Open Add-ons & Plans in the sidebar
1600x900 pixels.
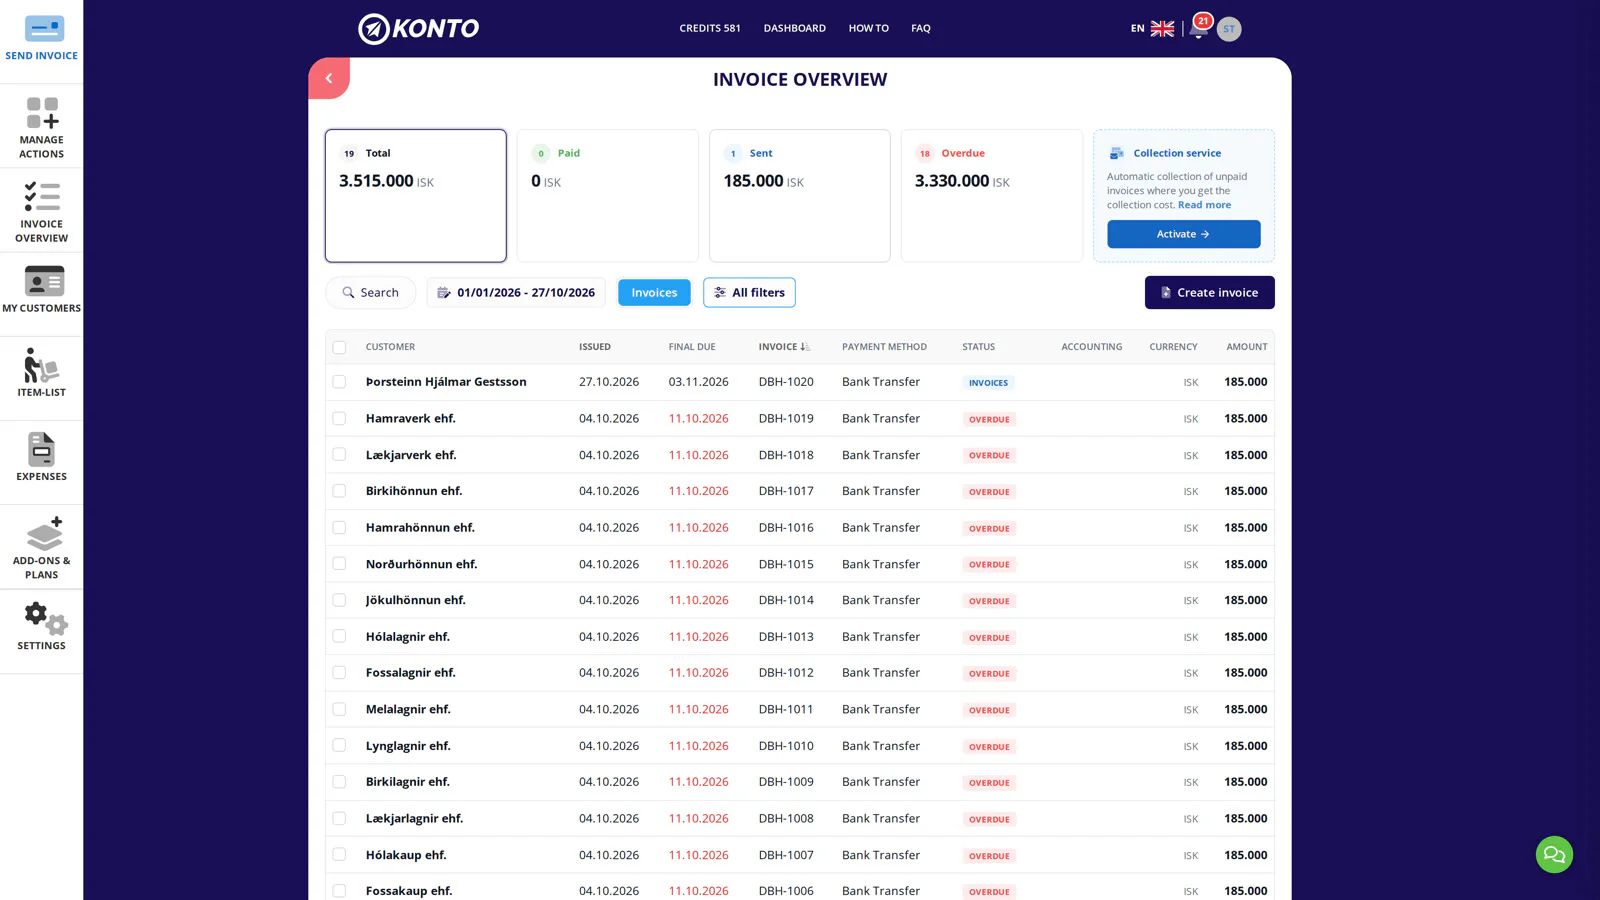coord(41,547)
